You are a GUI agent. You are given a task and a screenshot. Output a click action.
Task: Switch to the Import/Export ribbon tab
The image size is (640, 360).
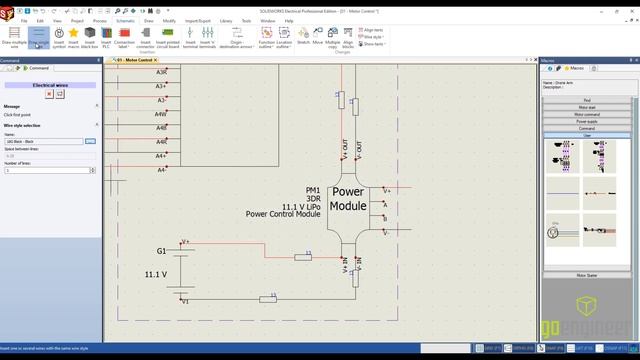point(198,21)
